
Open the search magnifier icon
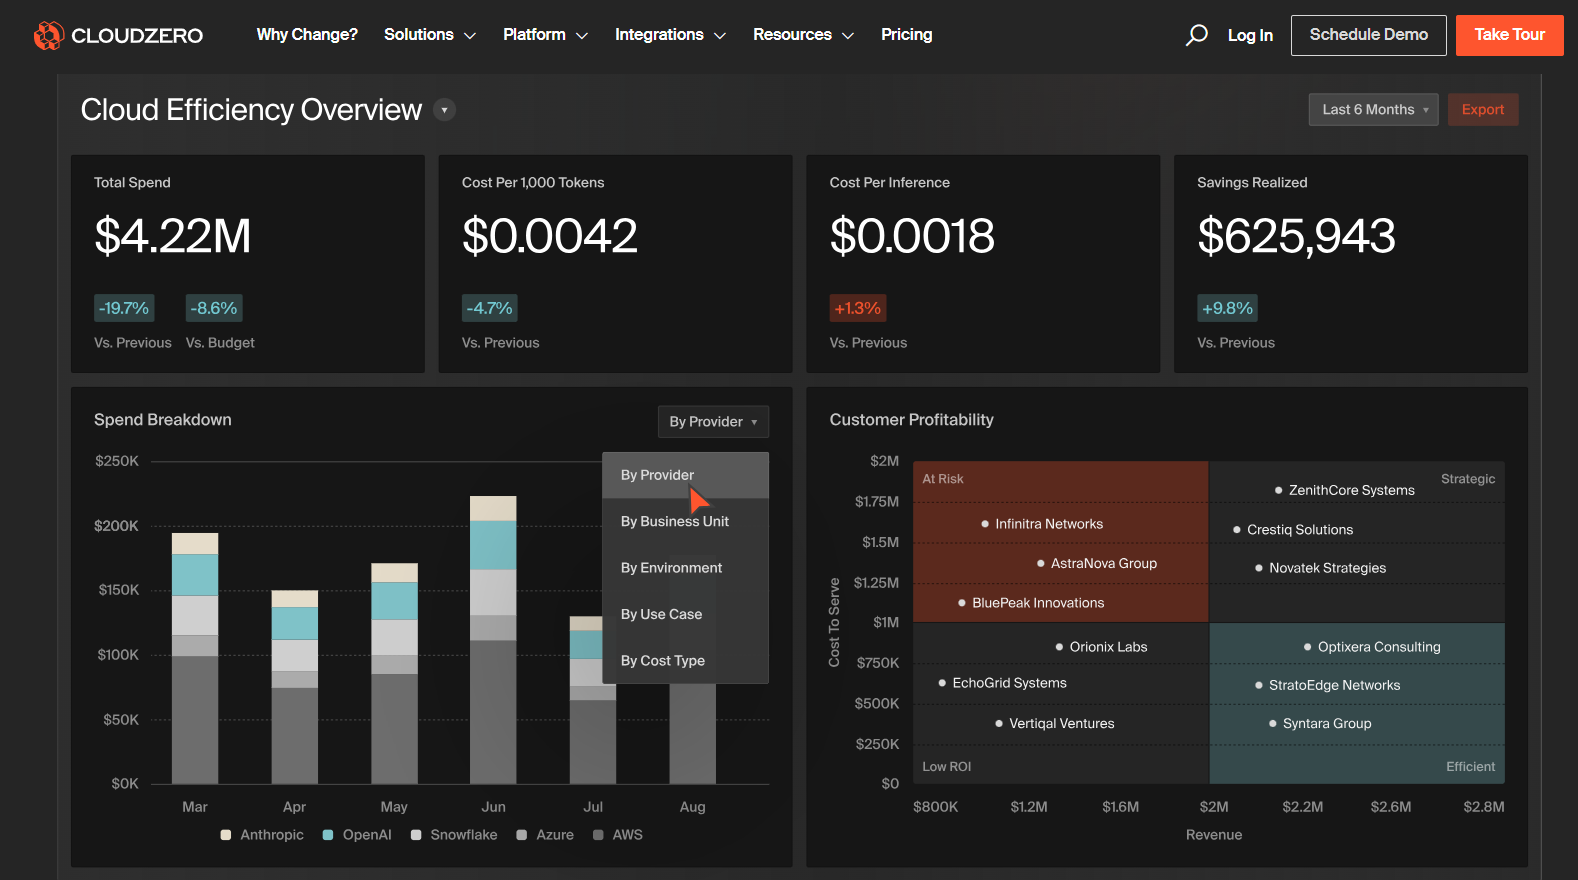point(1196,36)
